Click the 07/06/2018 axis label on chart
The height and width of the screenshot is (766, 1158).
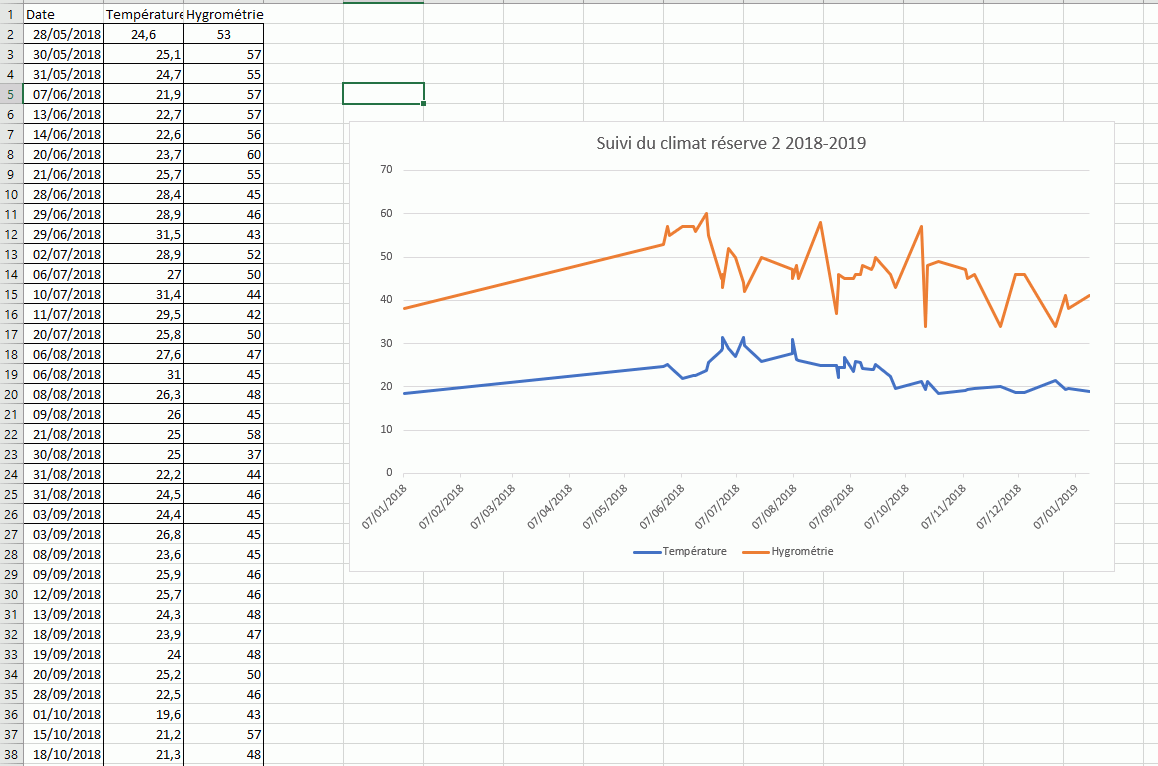662,506
